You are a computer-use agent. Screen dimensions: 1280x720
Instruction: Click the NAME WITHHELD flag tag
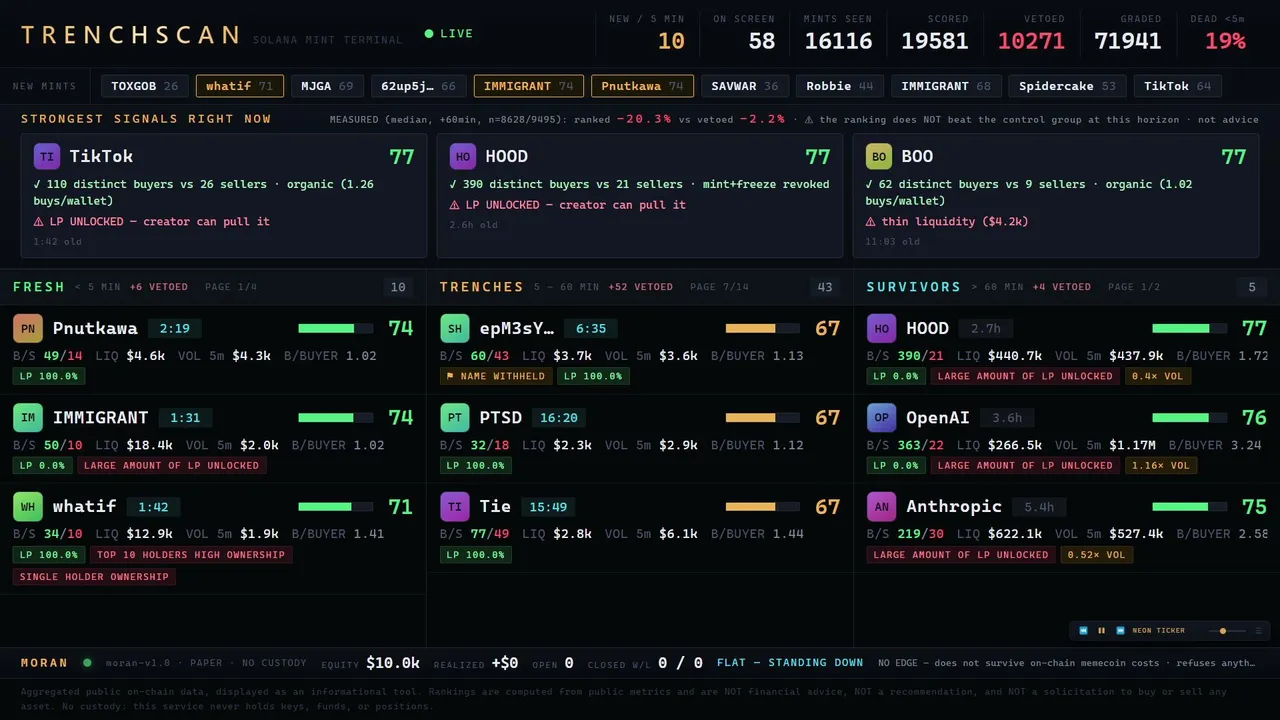[x=496, y=376]
